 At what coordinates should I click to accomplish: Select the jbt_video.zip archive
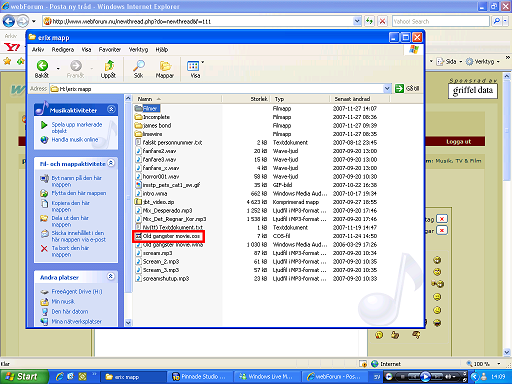(154, 202)
